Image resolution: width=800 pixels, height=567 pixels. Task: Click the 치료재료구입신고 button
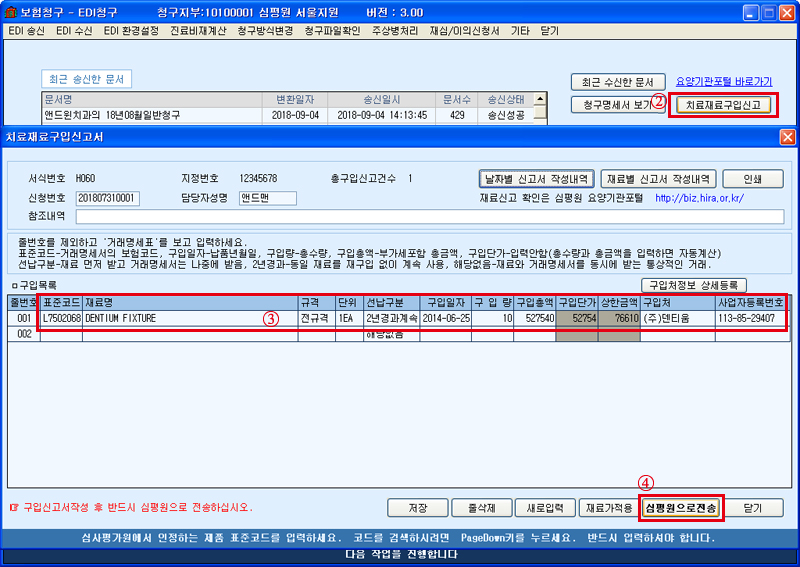click(x=724, y=104)
